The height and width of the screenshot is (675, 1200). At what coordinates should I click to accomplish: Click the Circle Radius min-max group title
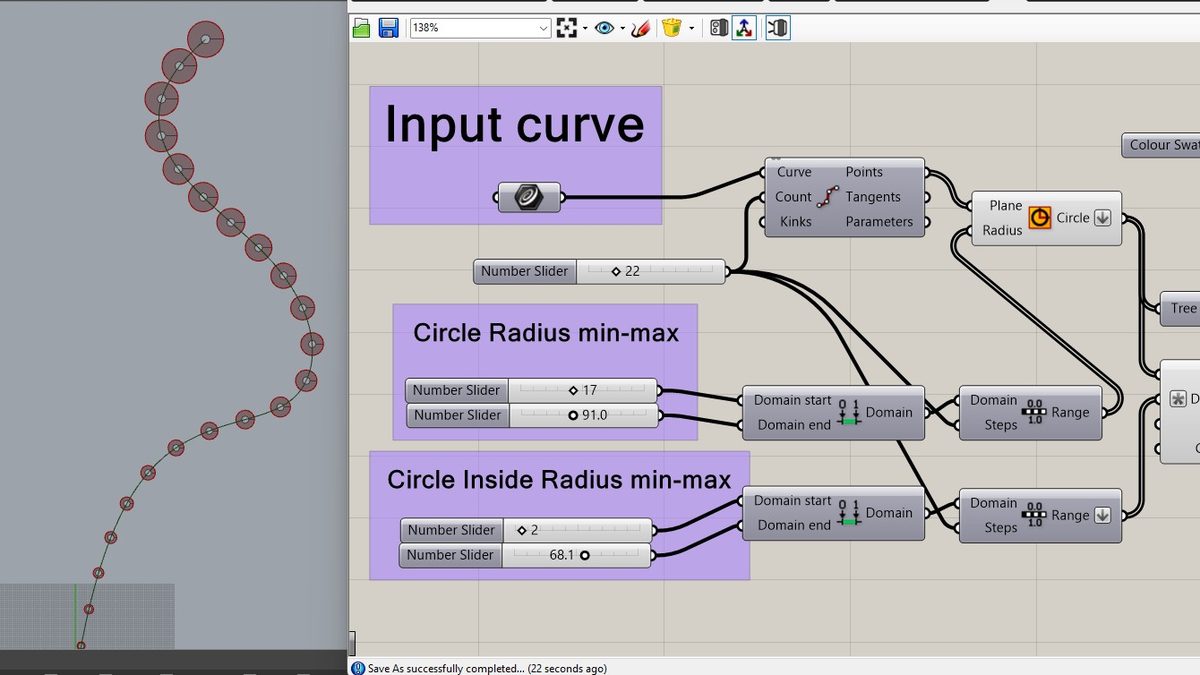pos(546,333)
